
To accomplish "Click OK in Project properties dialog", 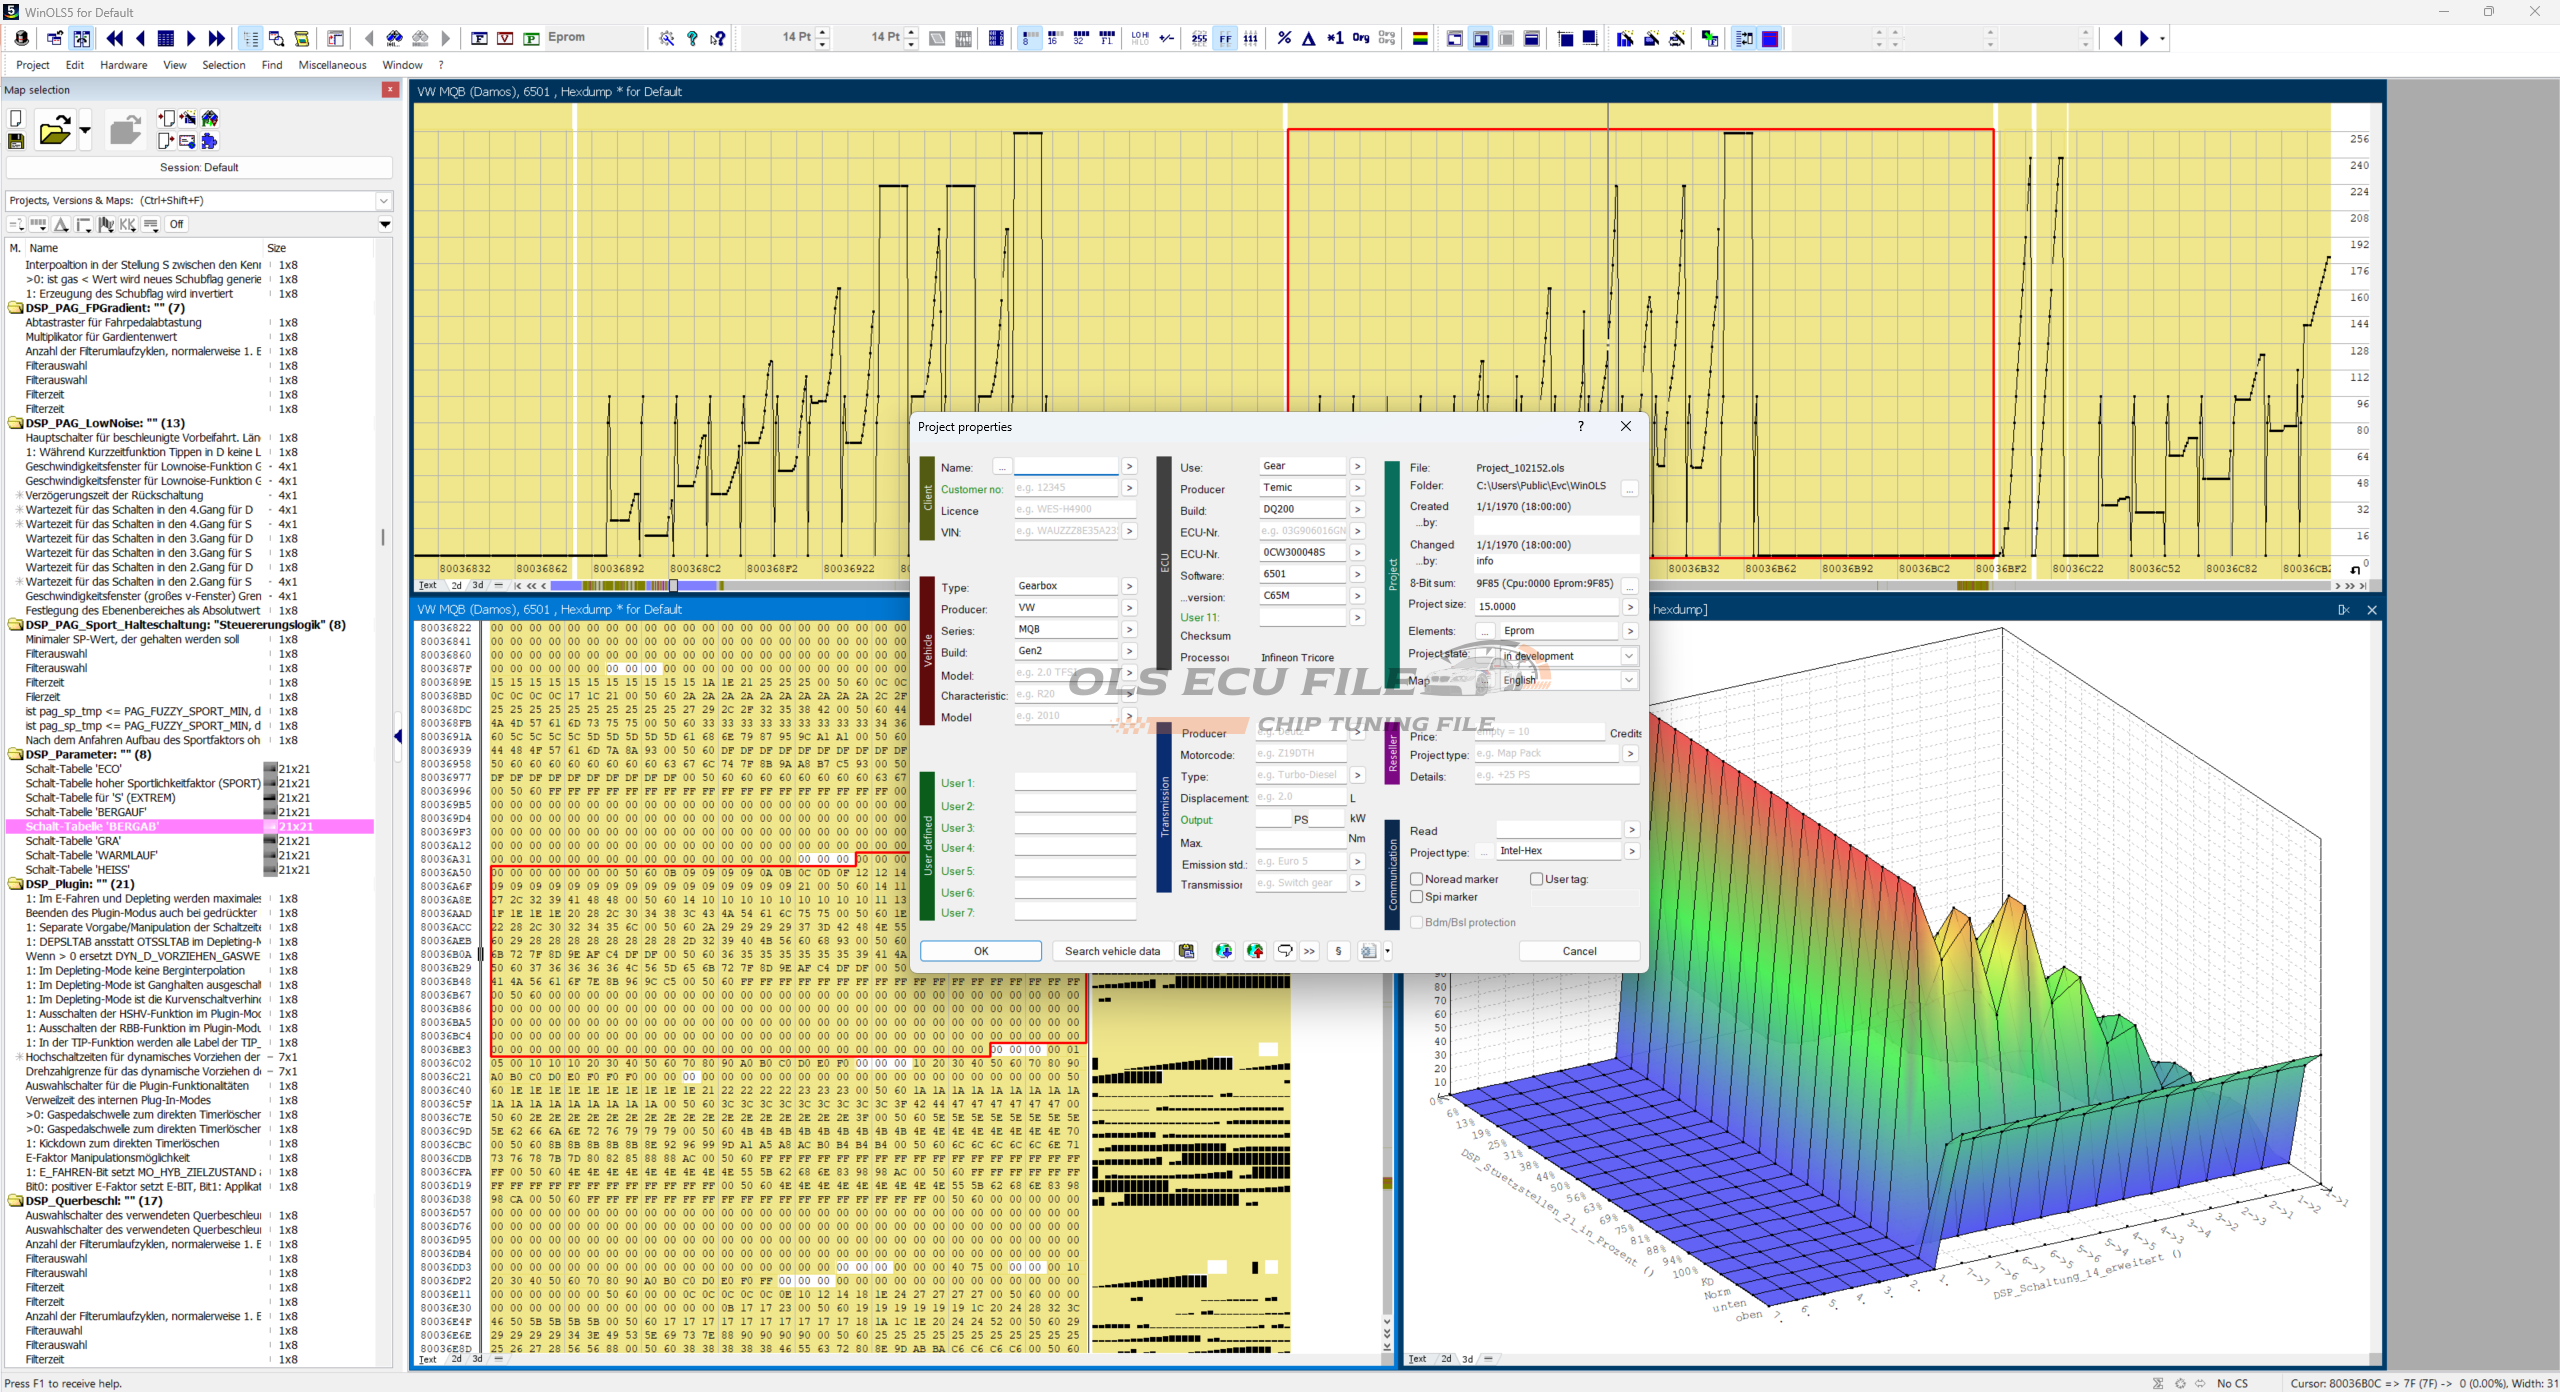I will click(981, 951).
